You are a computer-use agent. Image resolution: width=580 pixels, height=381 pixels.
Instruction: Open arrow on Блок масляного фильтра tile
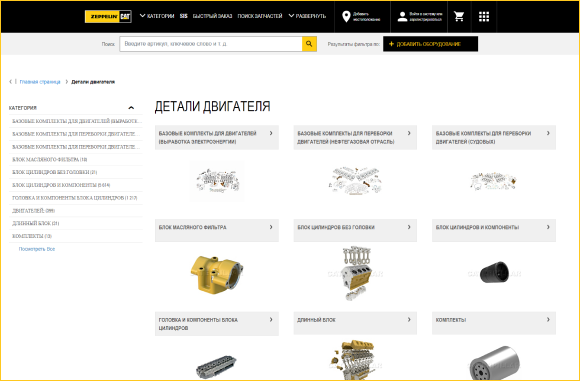pos(271,227)
